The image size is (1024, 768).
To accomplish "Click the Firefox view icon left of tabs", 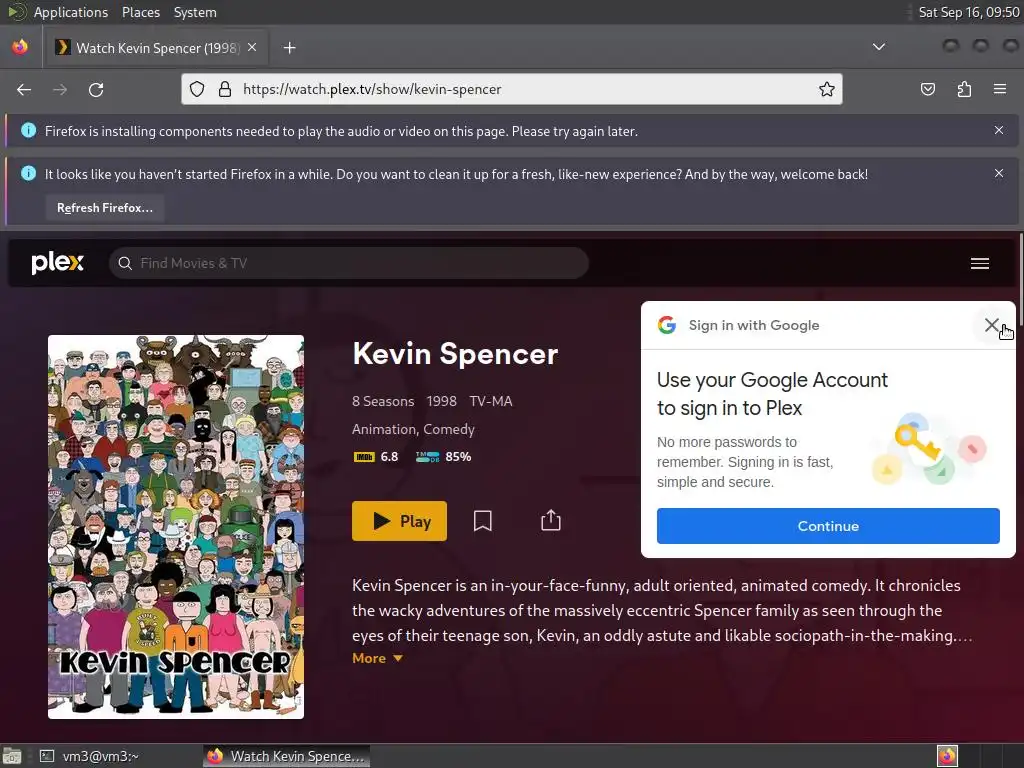I will 20,47.
